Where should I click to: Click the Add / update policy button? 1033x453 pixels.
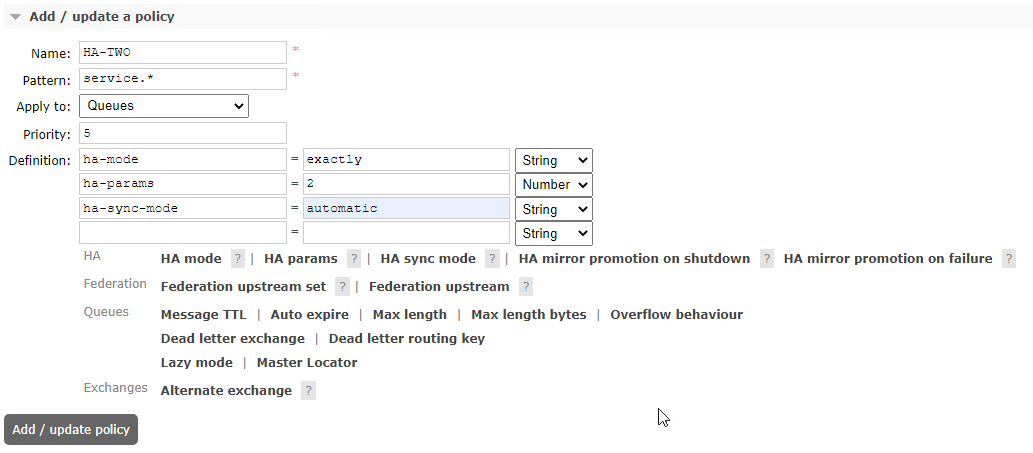[71, 430]
